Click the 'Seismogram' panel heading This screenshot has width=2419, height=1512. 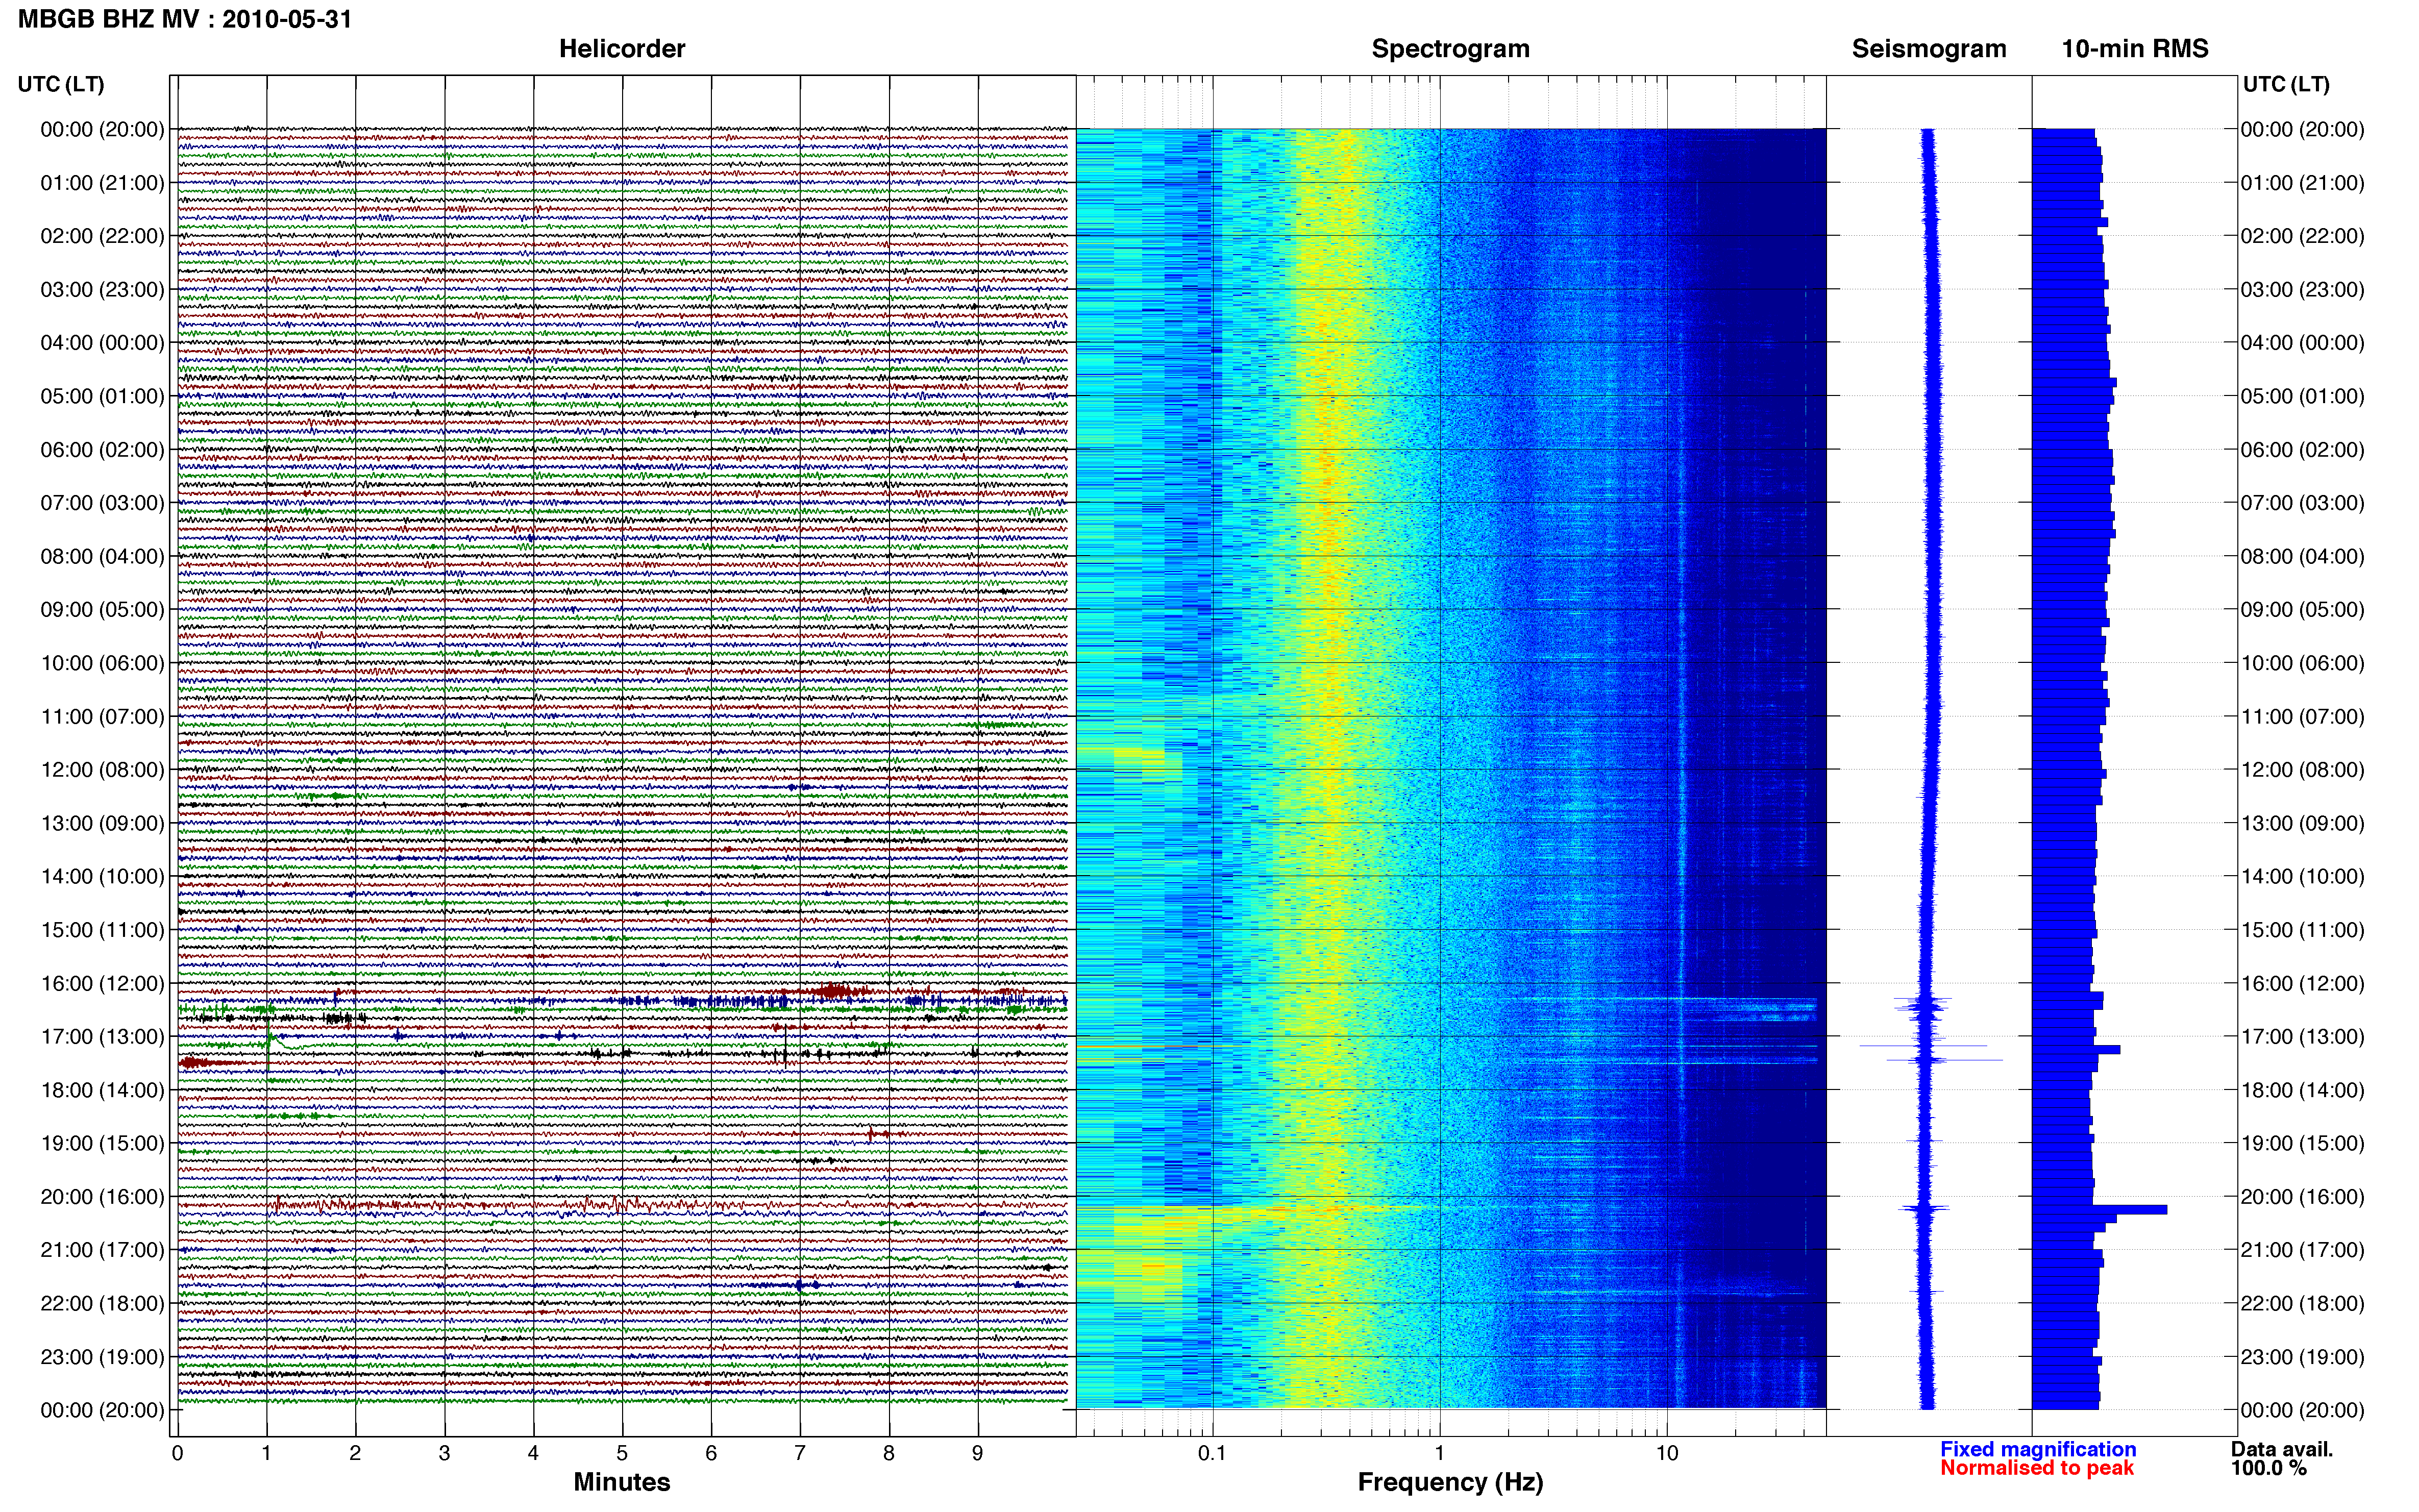(1929, 49)
